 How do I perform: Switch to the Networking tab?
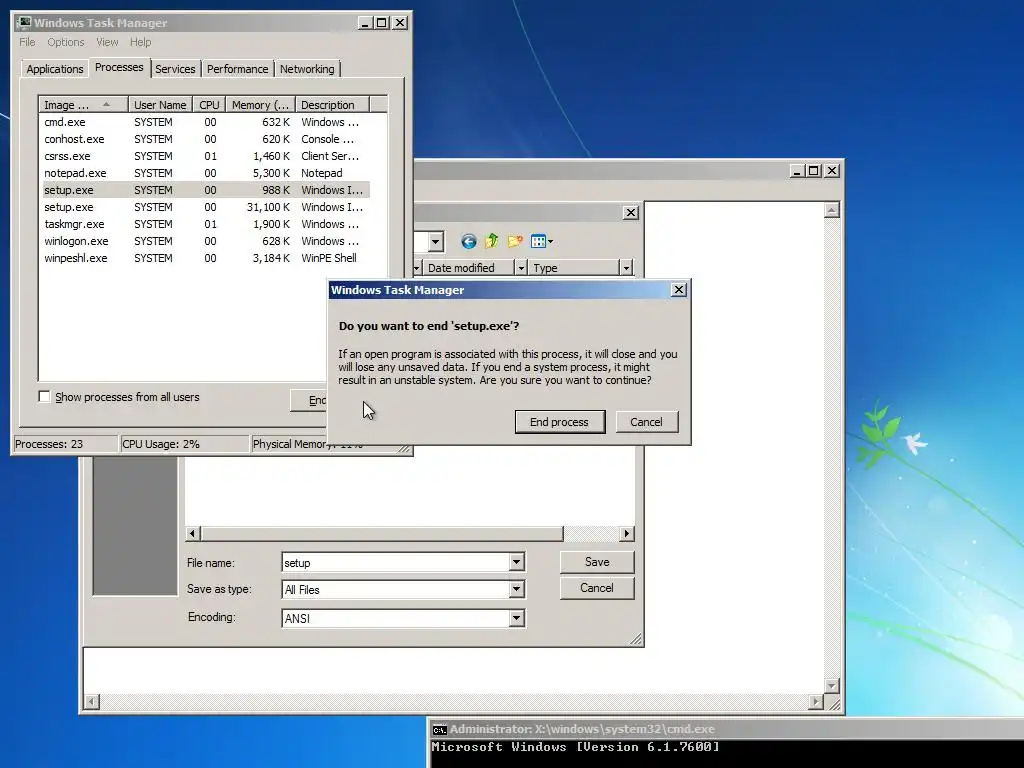tap(307, 69)
